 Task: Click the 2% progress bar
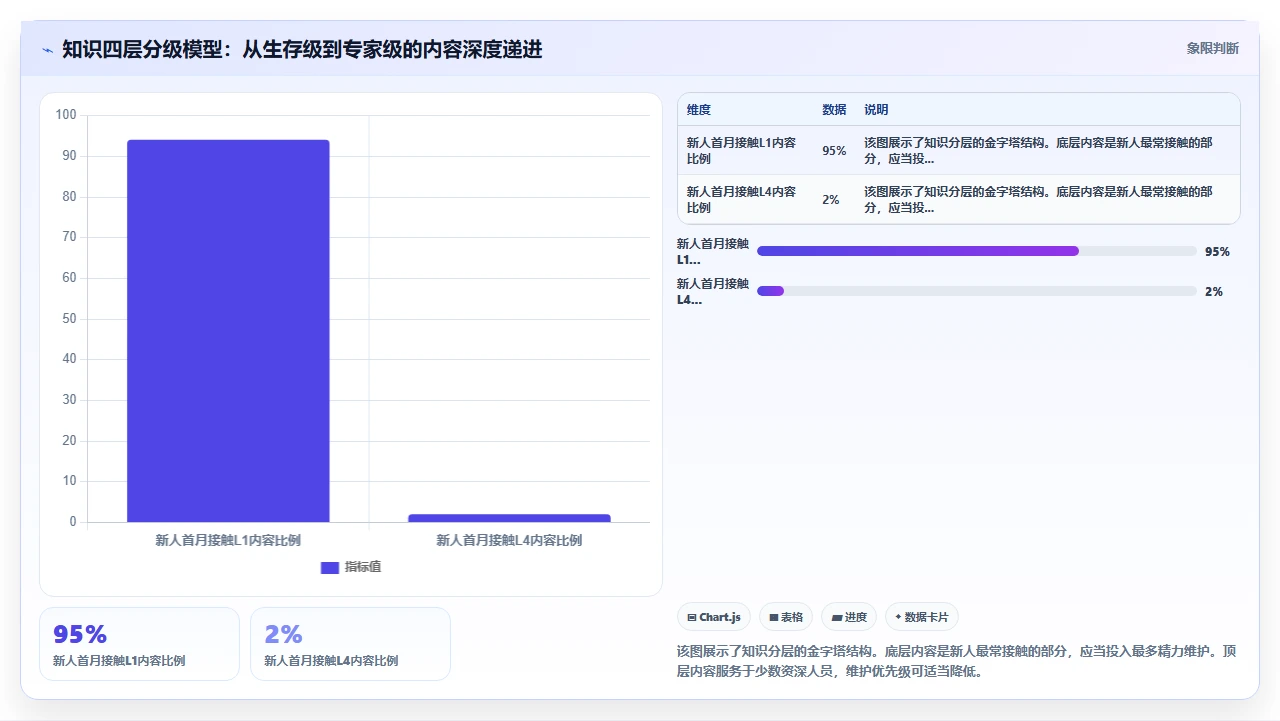tap(976, 291)
